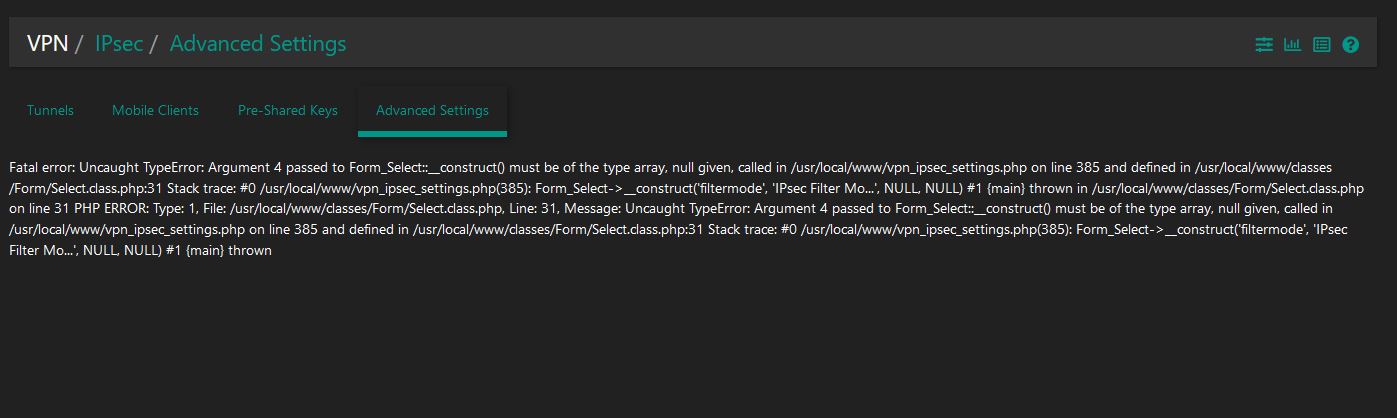The height and width of the screenshot is (418, 1397).
Task: Open the Related log entries list icon
Action: (1321, 45)
